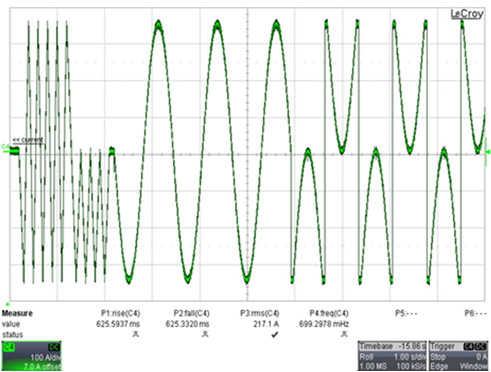Click the P2 fall status icon
The image size is (491, 372).
point(205,334)
